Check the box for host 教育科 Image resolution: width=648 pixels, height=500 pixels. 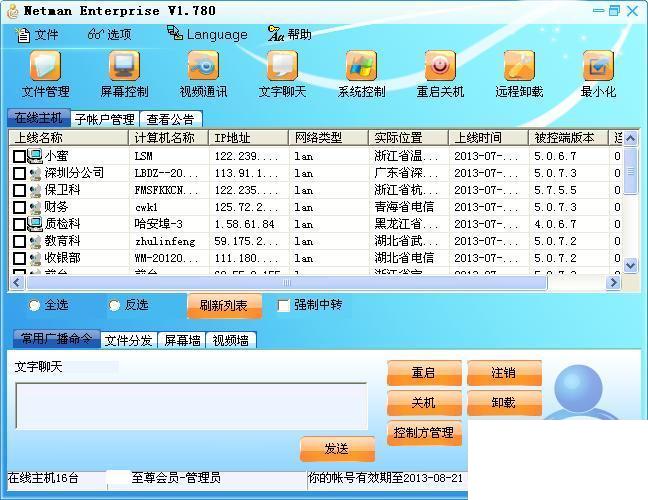pyautogui.click(x=19, y=241)
